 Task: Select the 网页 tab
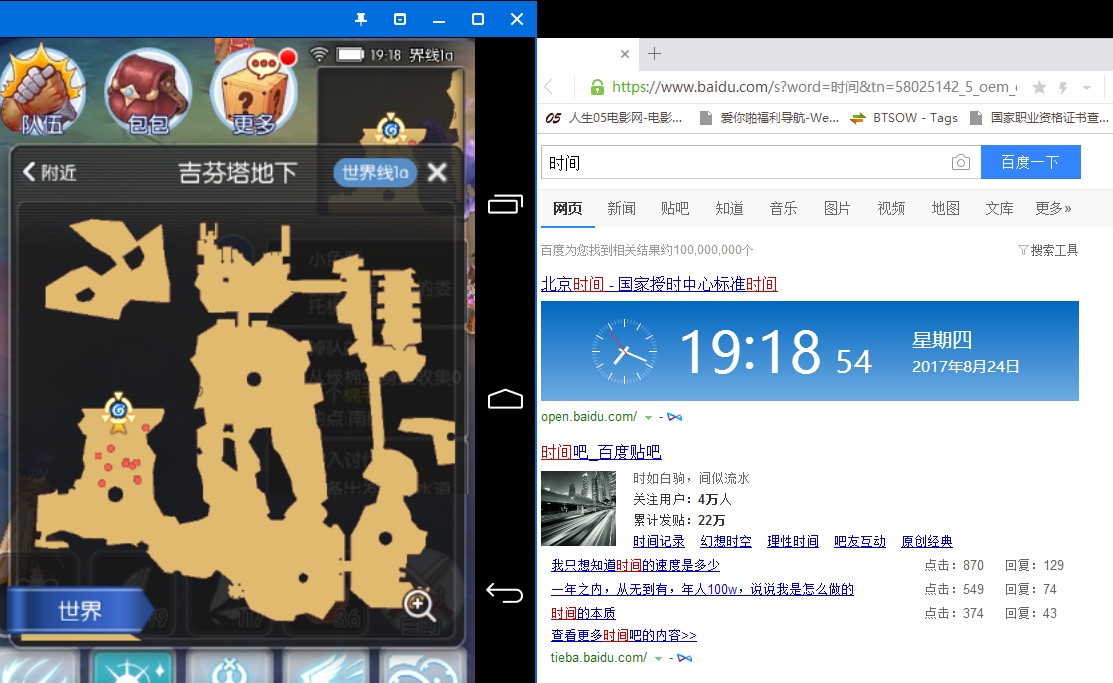tap(567, 208)
